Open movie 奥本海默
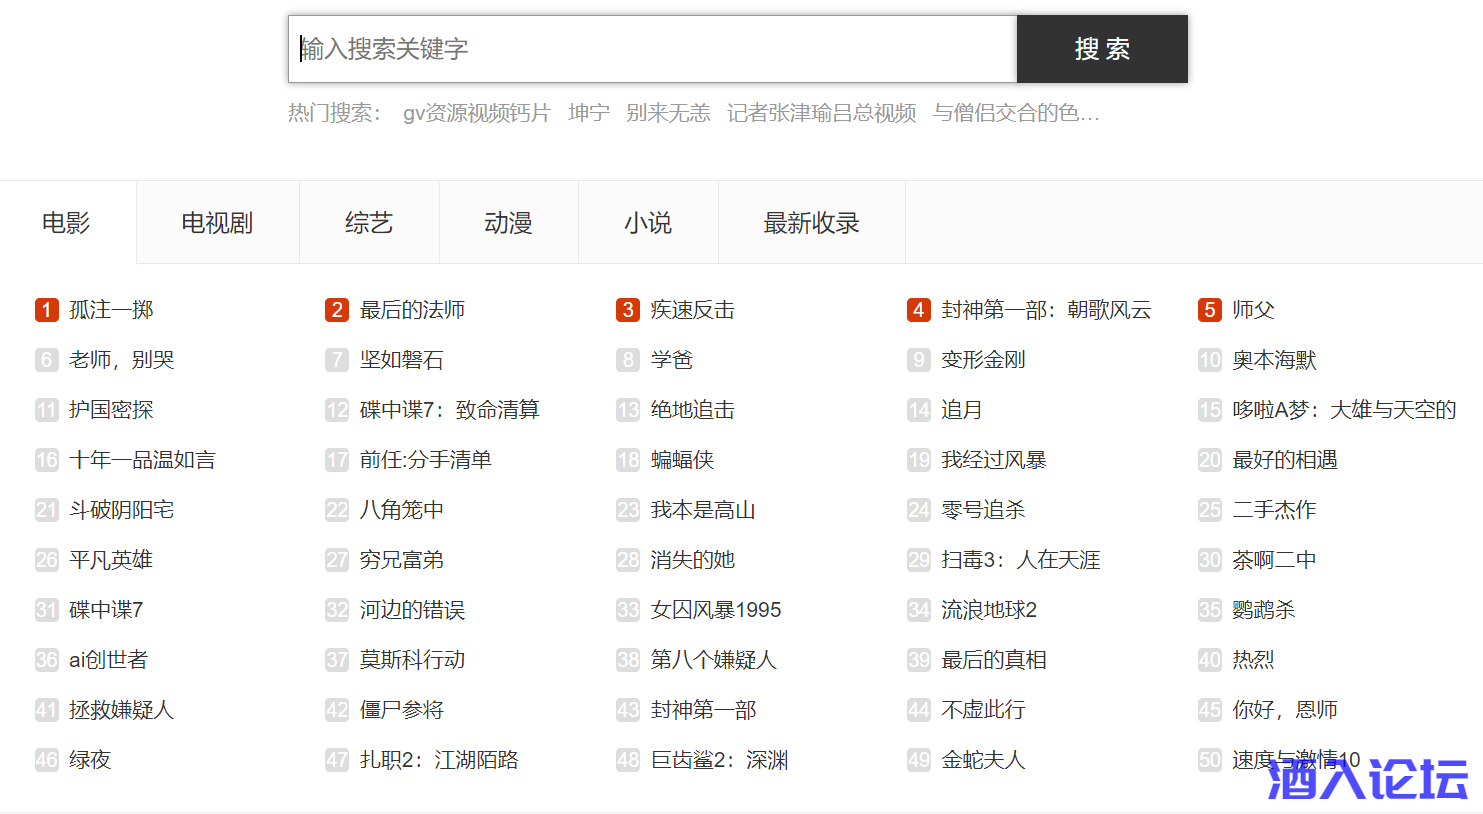1483x814 pixels. 1275,360
